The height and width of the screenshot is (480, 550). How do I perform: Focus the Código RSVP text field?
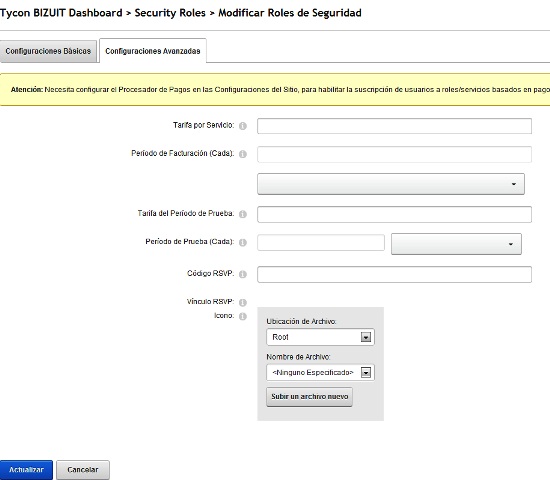pos(394,274)
